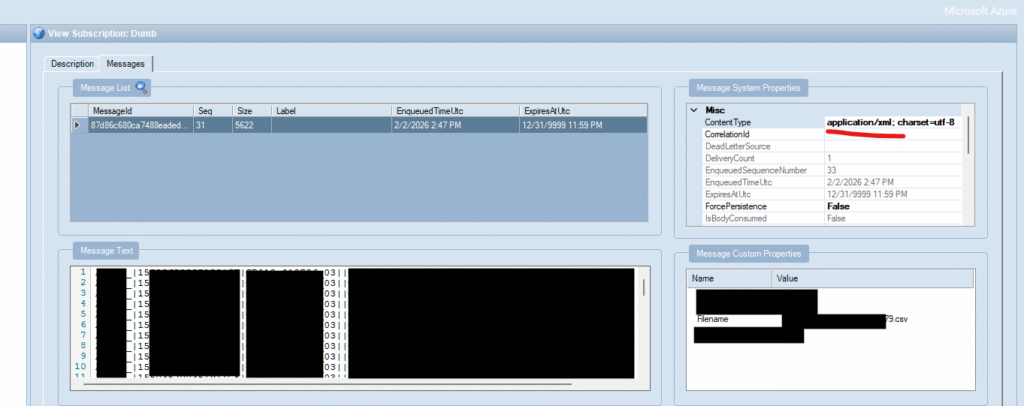This screenshot has height=406, width=1024.
Task: Click the ExpiresAtUtc column header
Action: pos(580,110)
